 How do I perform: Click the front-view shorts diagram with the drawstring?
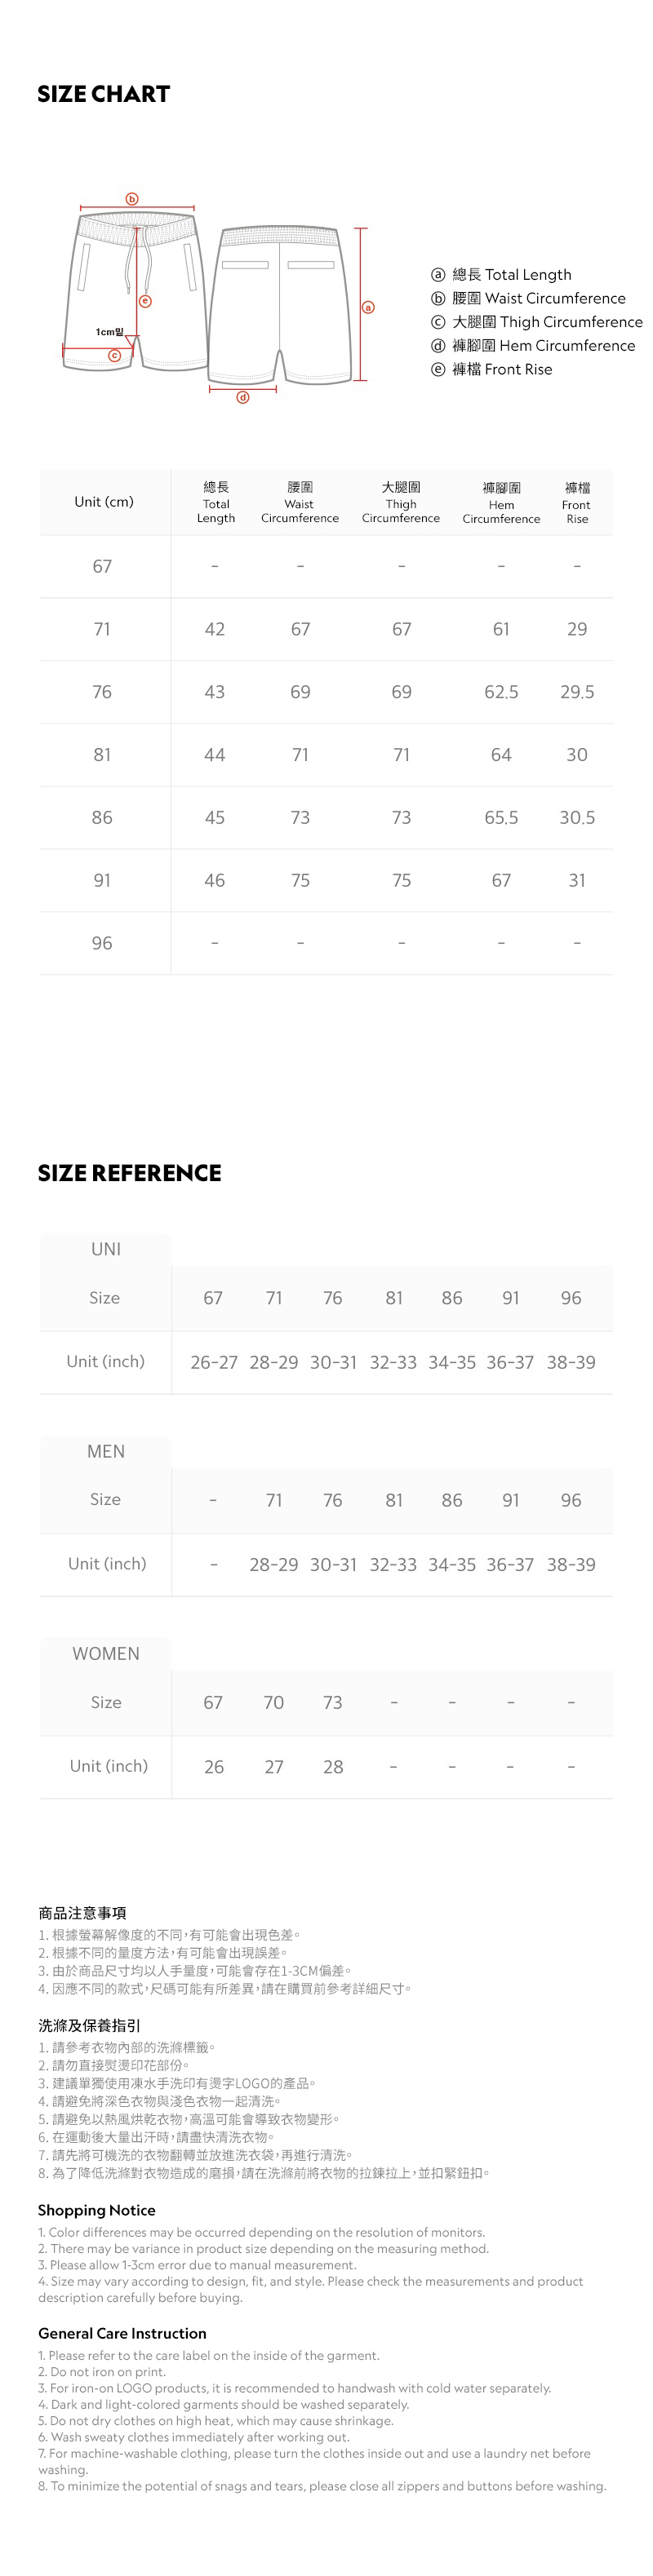click(135, 290)
